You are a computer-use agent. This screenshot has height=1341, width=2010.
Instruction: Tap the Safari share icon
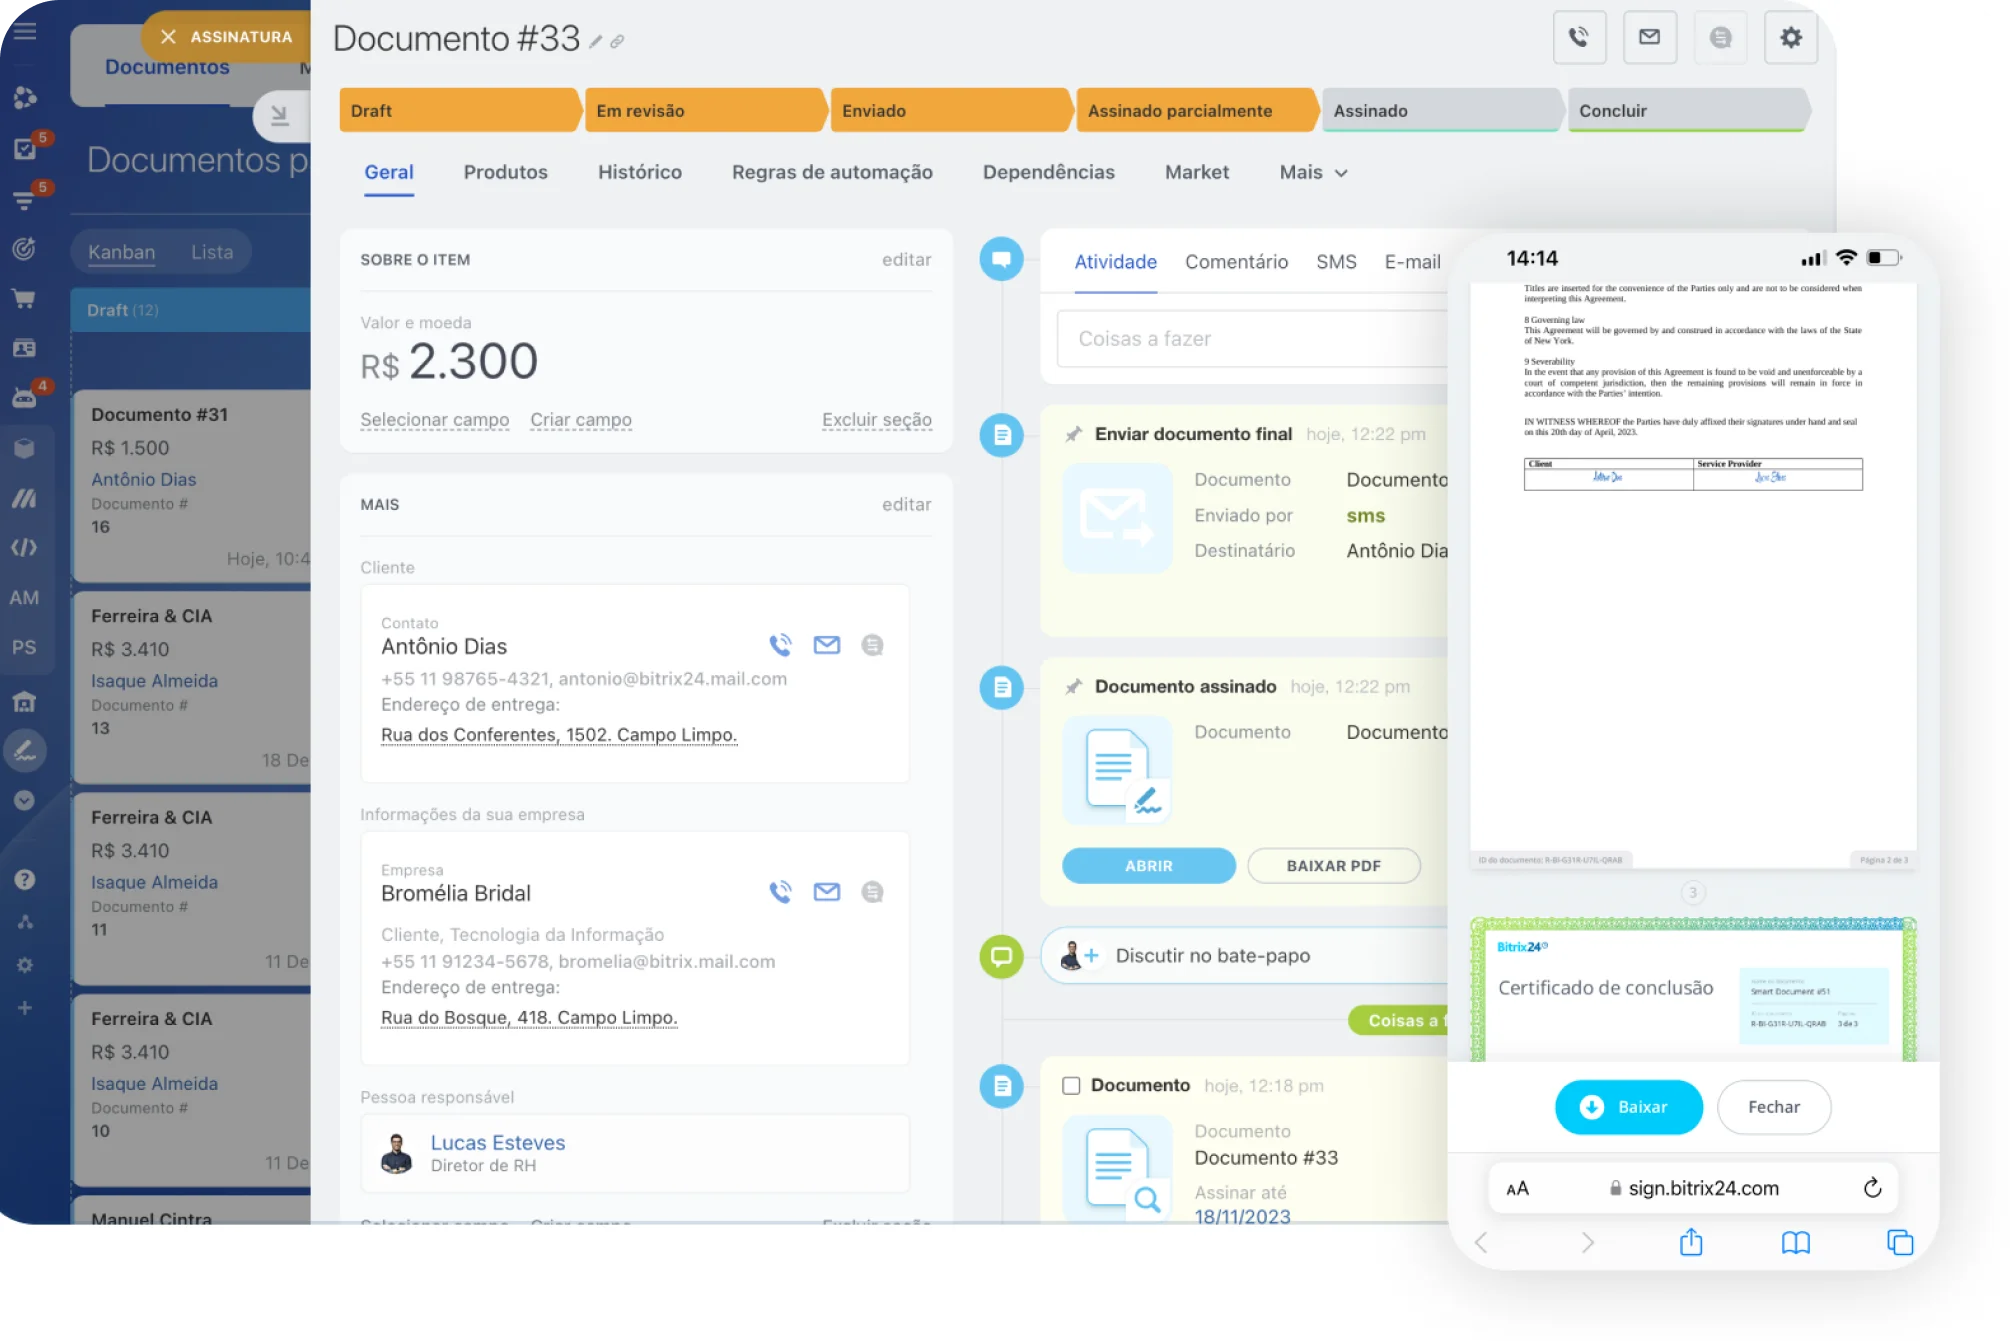click(1691, 1242)
